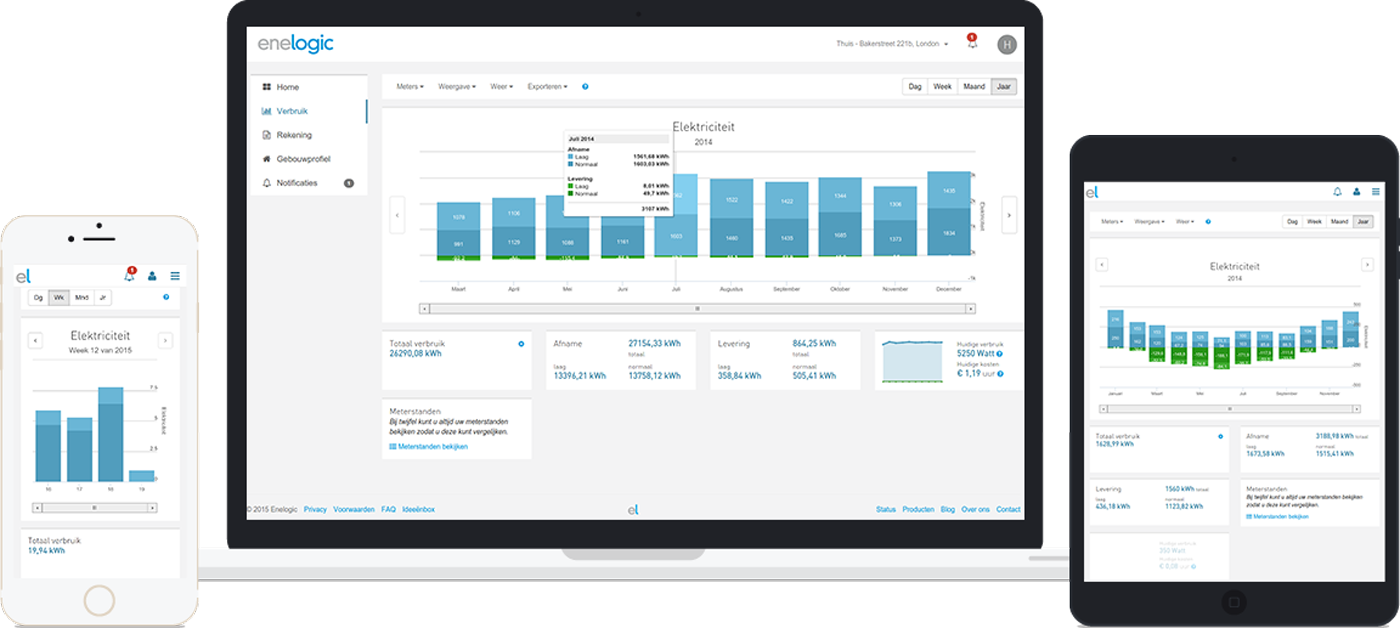This screenshot has height=628, width=1400.
Task: Tap the user profile icon on the phone
Action: pos(152,276)
